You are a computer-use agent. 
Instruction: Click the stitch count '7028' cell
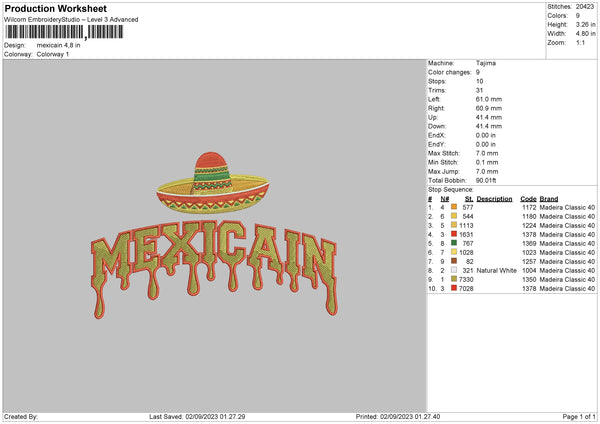pos(466,289)
